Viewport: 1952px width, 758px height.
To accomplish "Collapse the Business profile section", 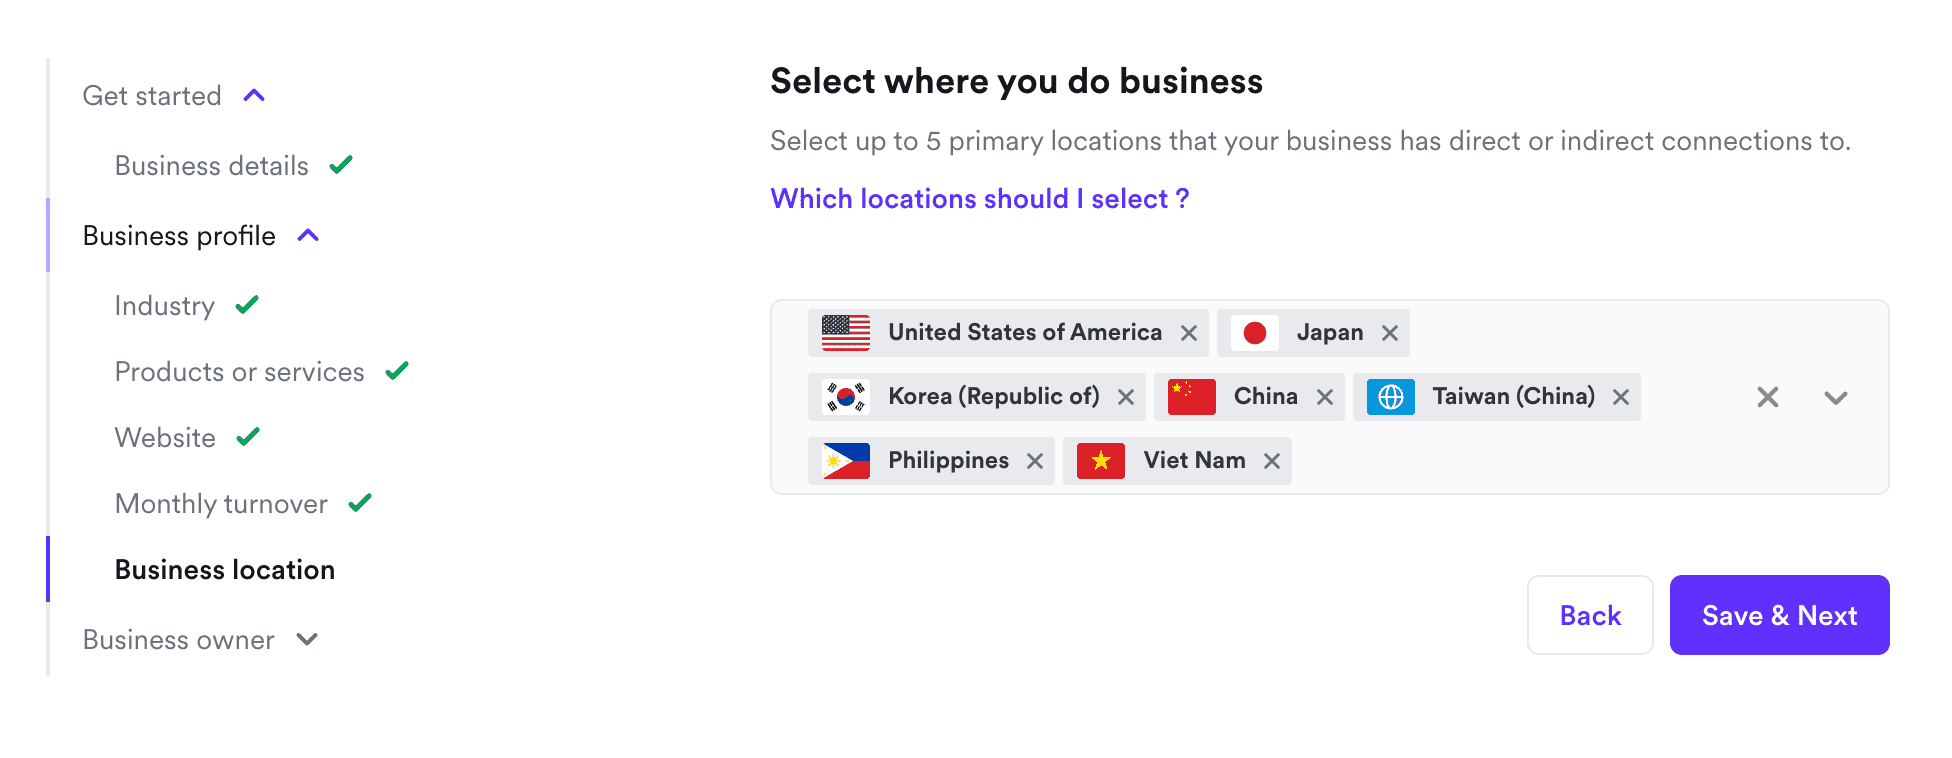I will 308,236.
